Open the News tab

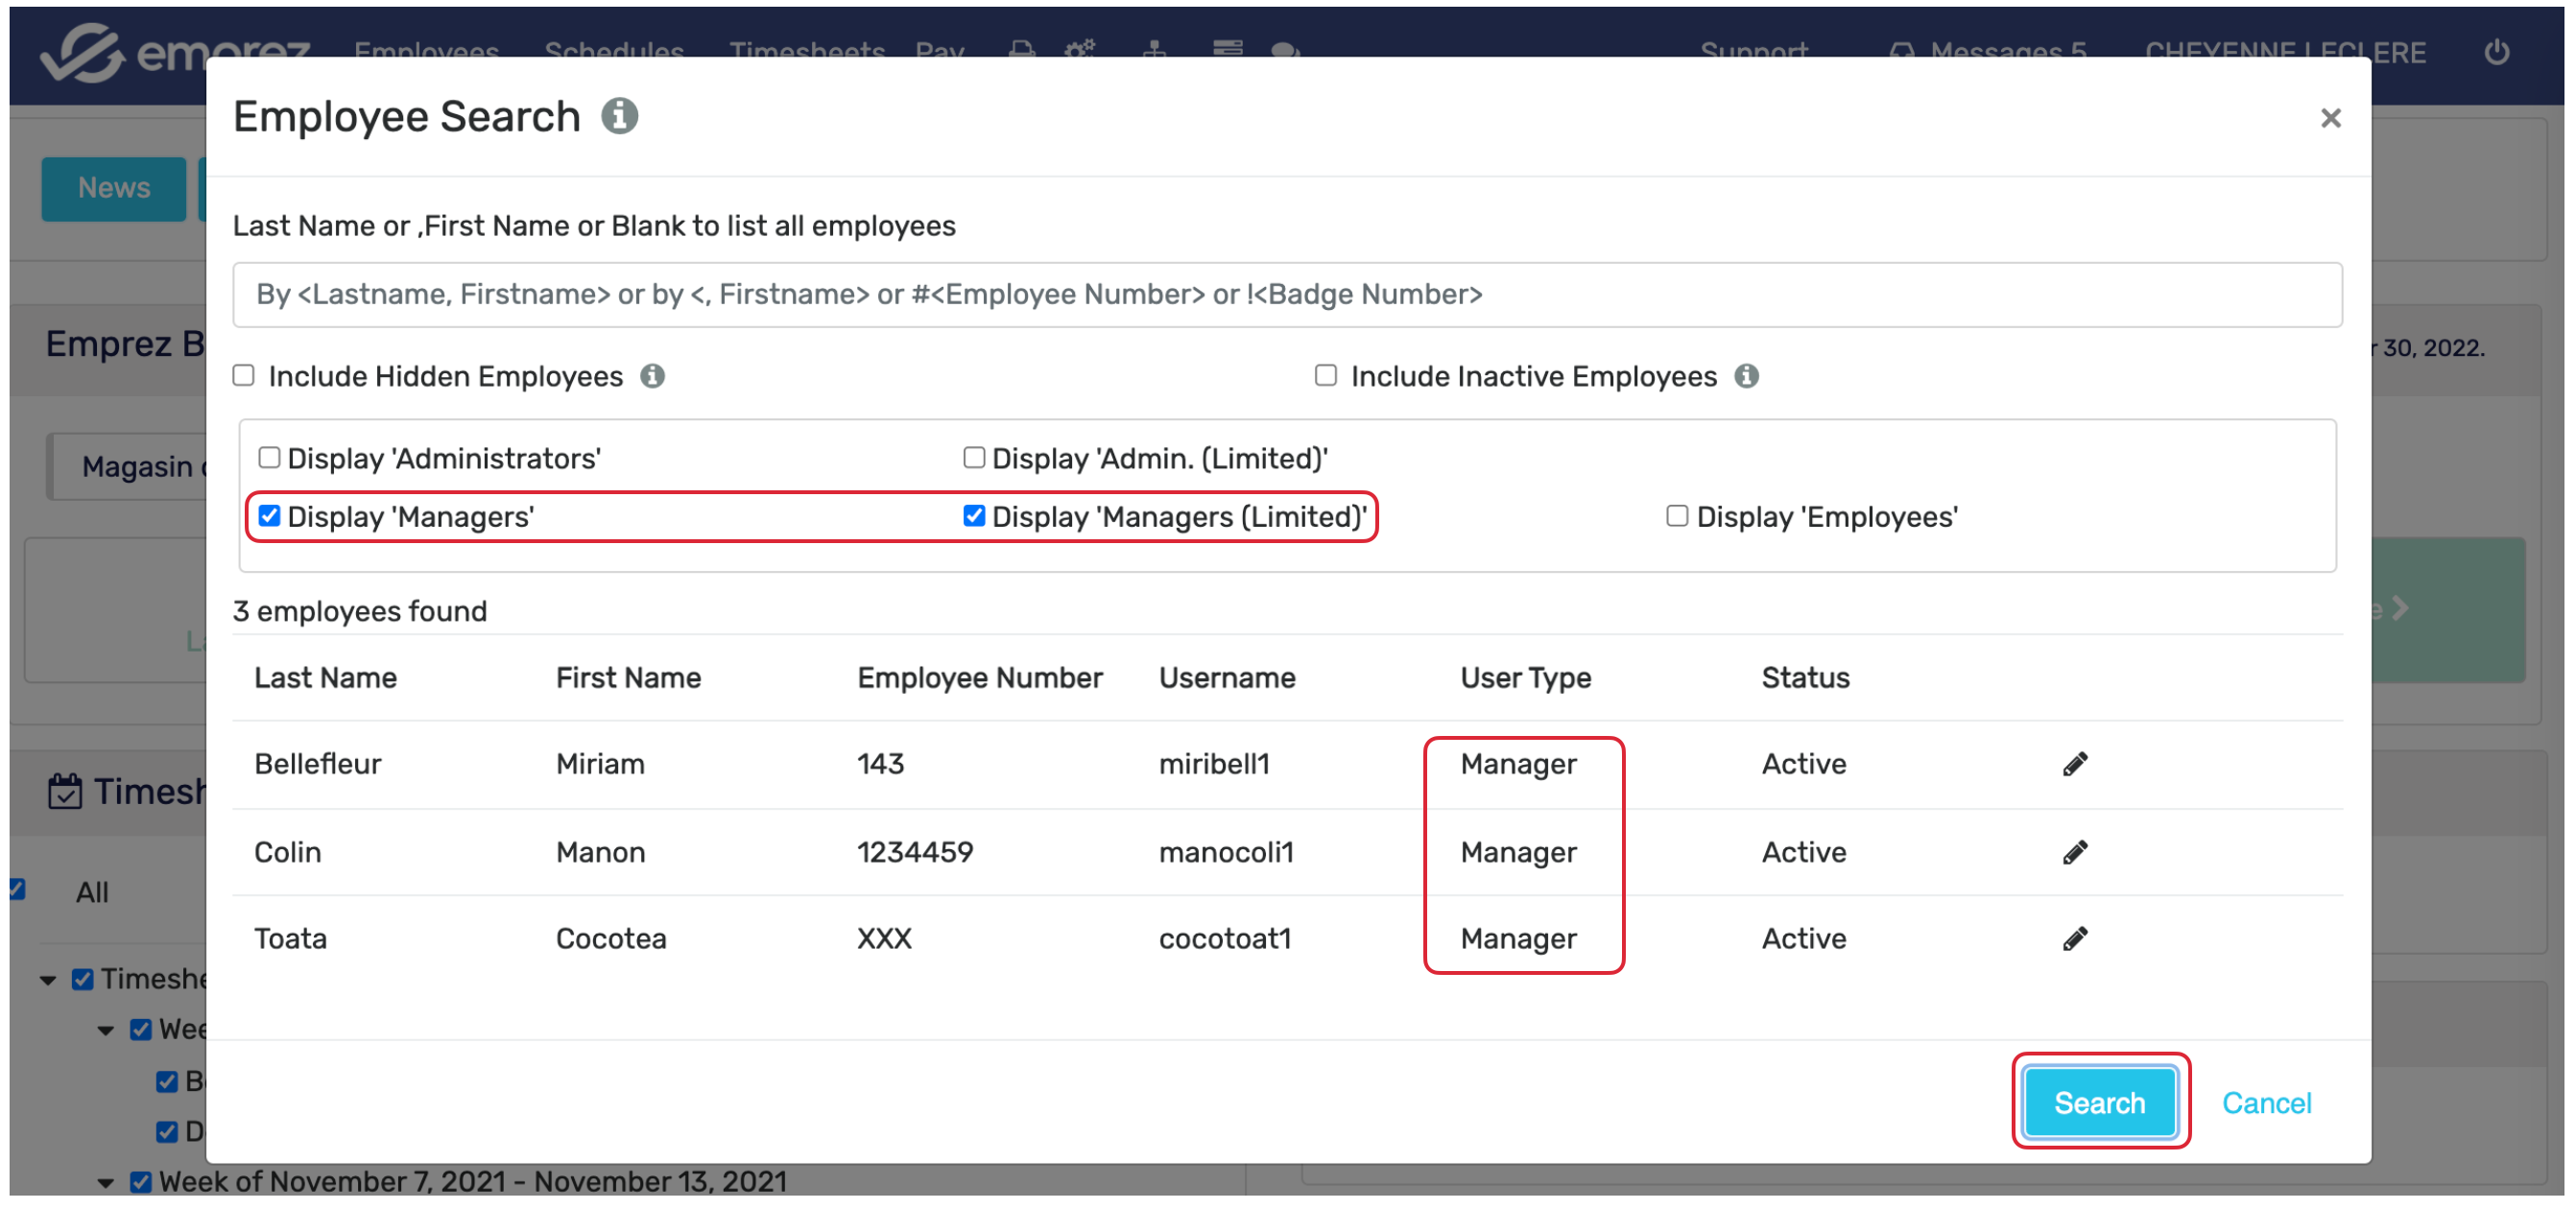pyautogui.click(x=114, y=188)
